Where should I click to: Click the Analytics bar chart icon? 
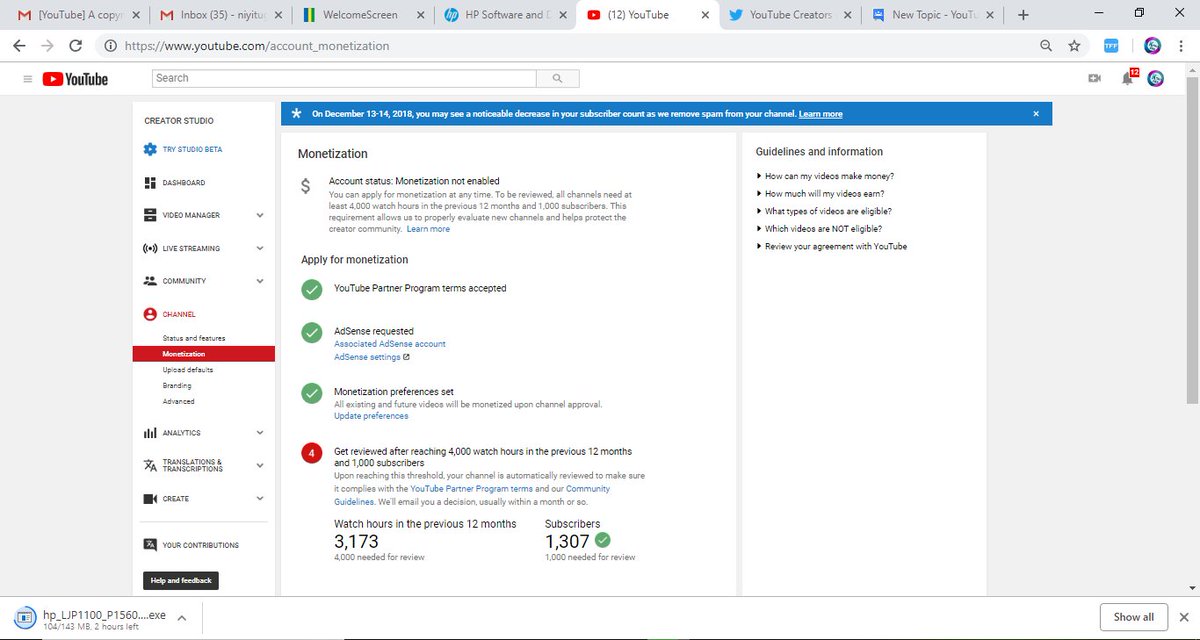pyautogui.click(x=150, y=433)
